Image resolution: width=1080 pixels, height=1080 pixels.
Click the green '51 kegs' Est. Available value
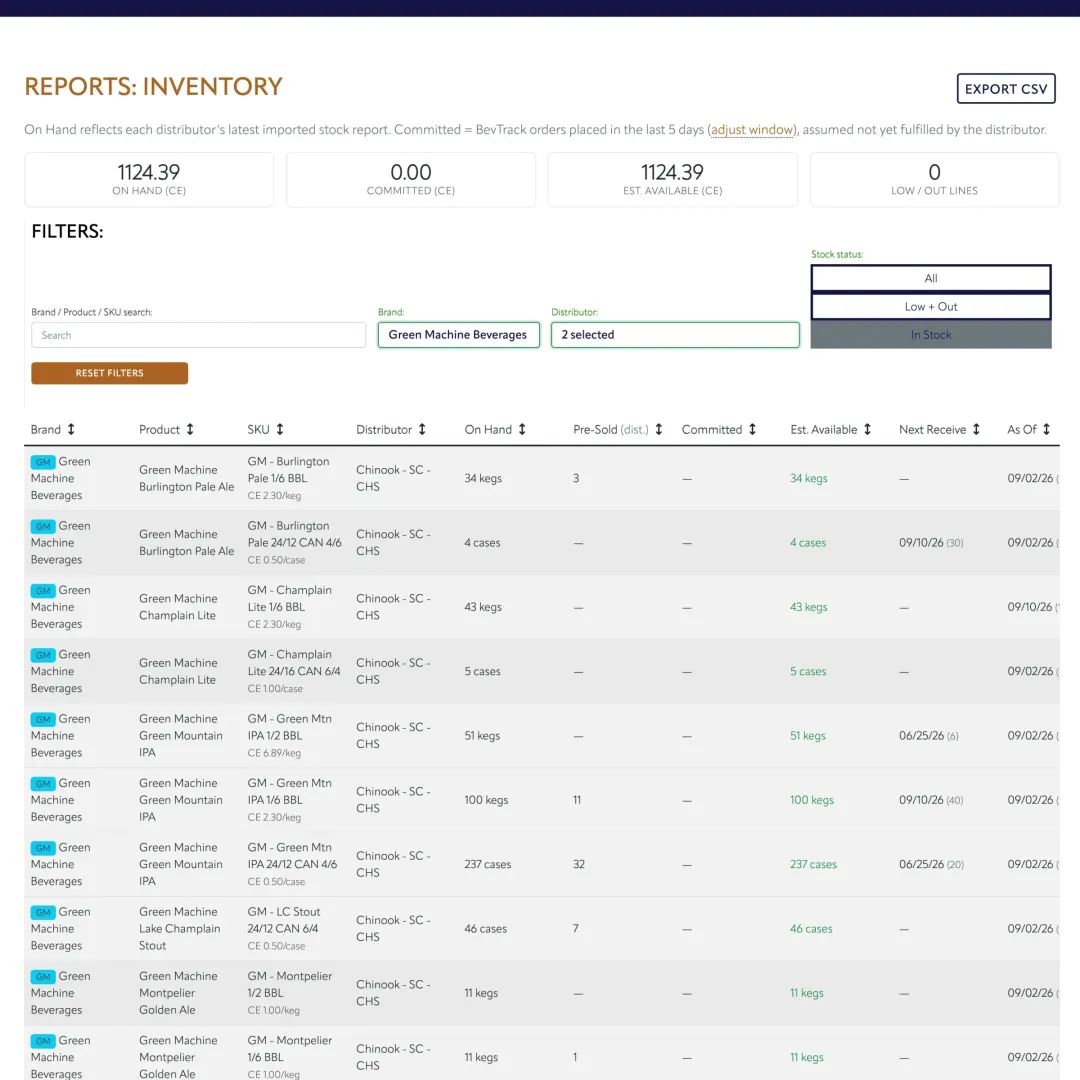[807, 736]
